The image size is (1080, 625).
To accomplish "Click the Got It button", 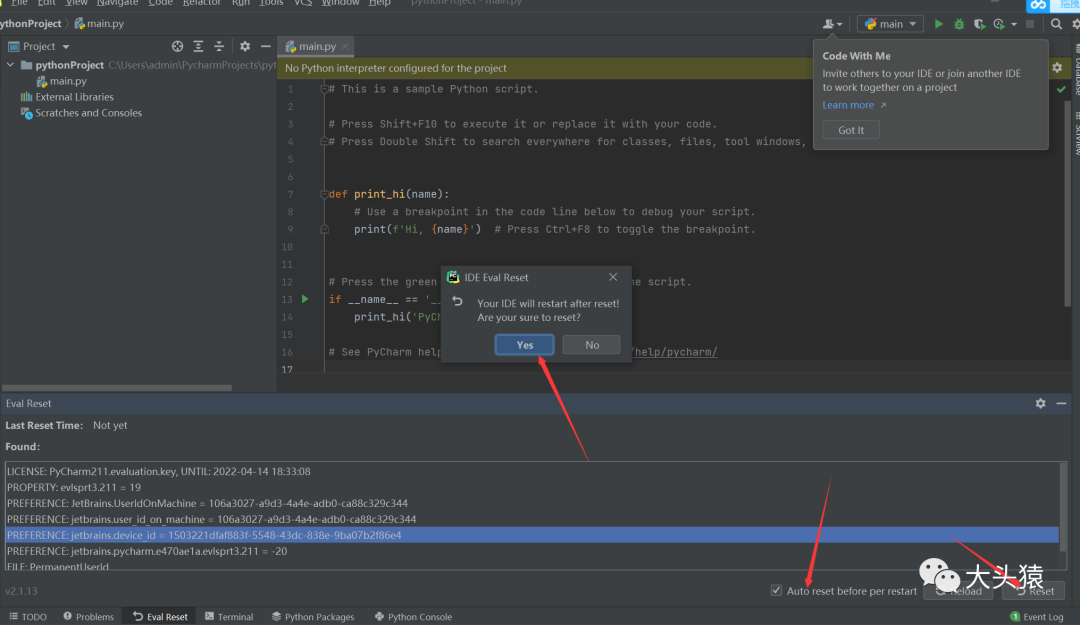I will (851, 130).
